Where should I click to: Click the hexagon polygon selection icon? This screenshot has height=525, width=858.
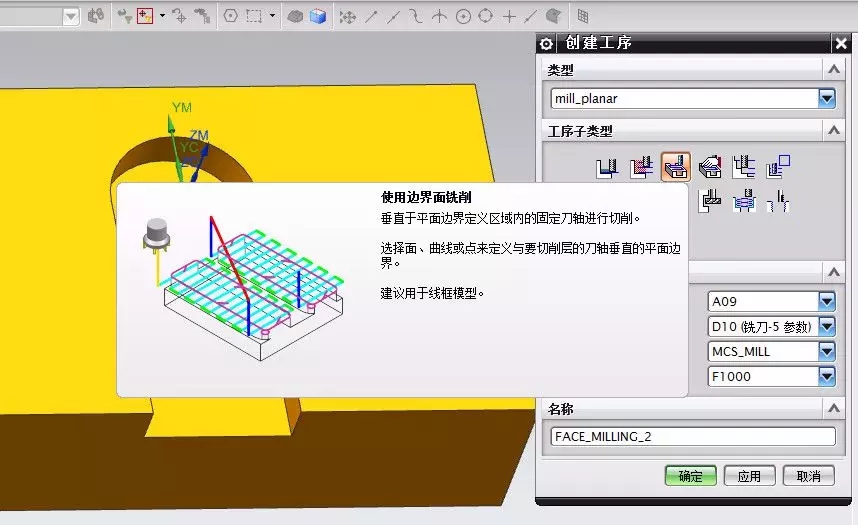230,16
